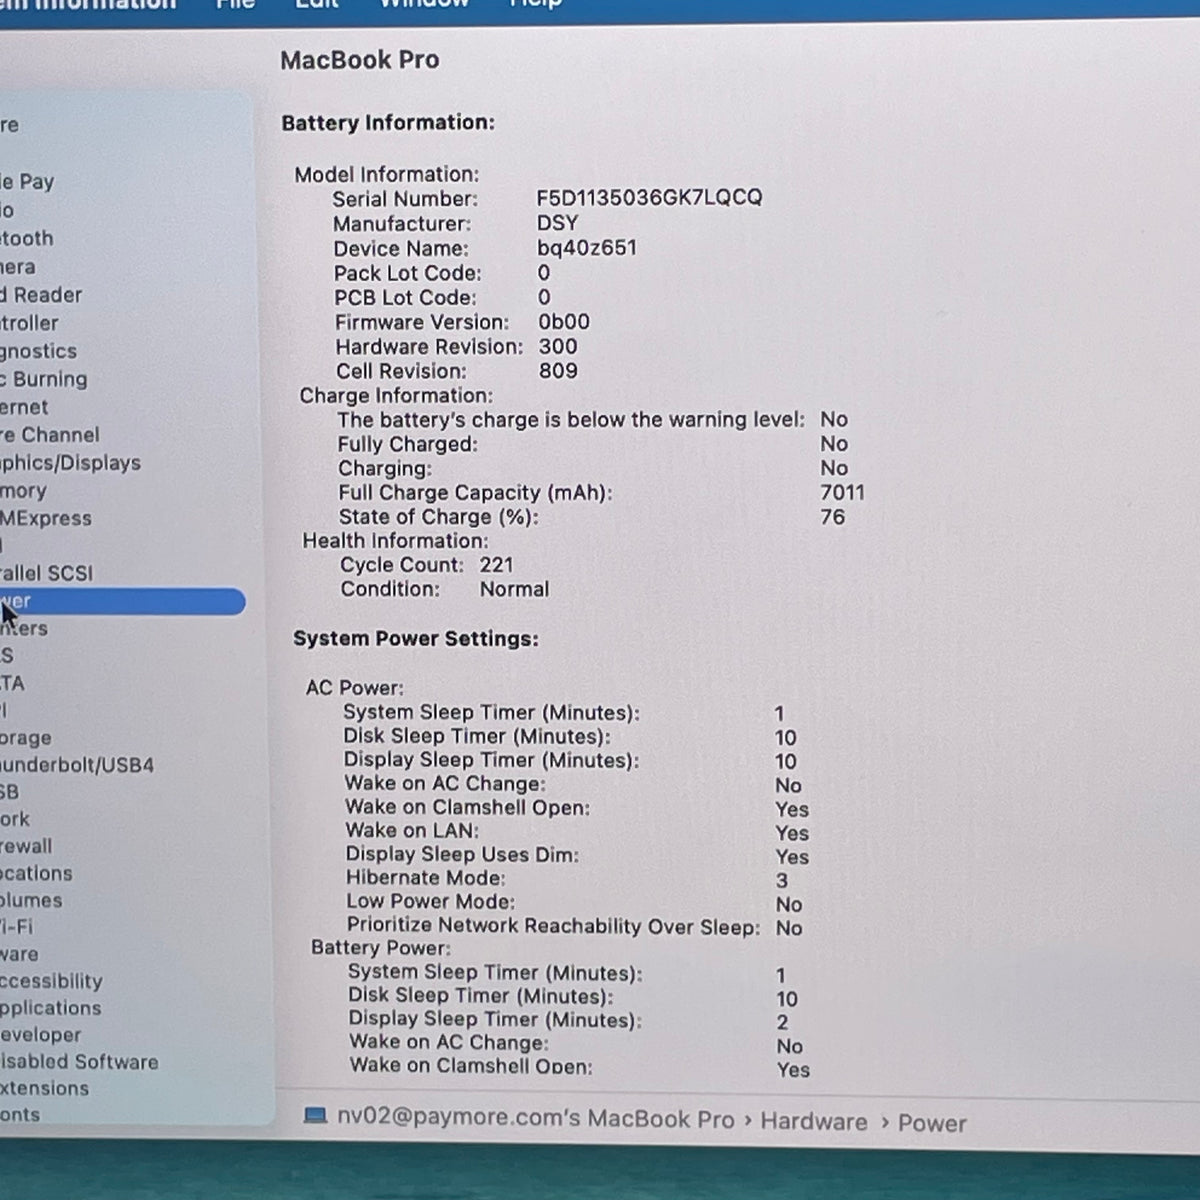Image resolution: width=1200 pixels, height=1200 pixels.
Task: Click the Low Power Mode label
Action: tap(430, 901)
